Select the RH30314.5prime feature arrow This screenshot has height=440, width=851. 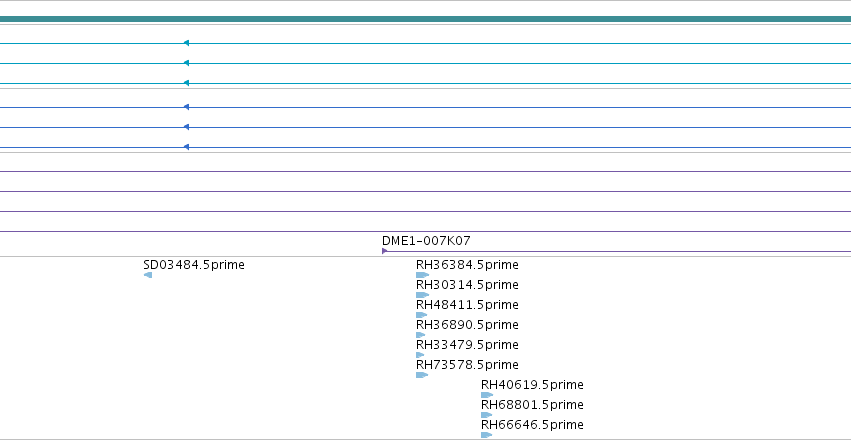click(422, 295)
